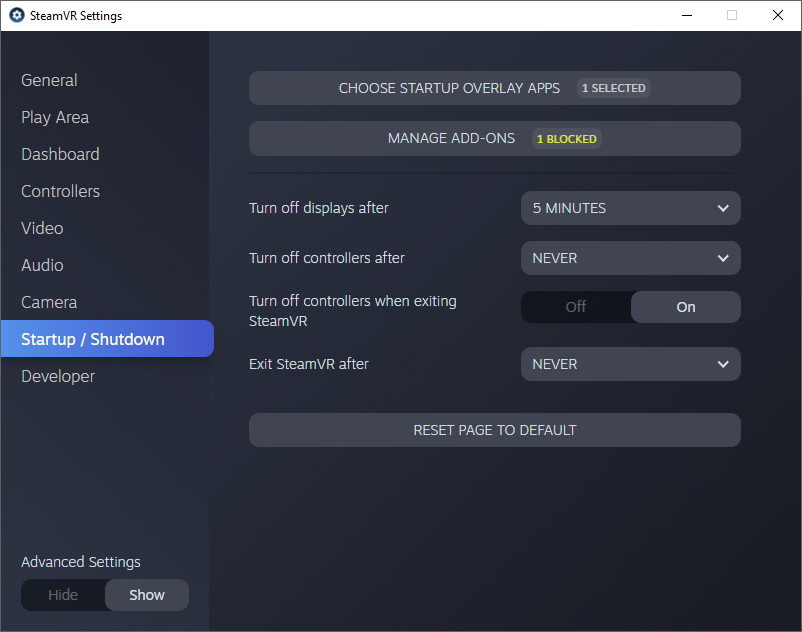The image size is (802, 632).
Task: Open the Developer settings tab
Action: pos(58,376)
